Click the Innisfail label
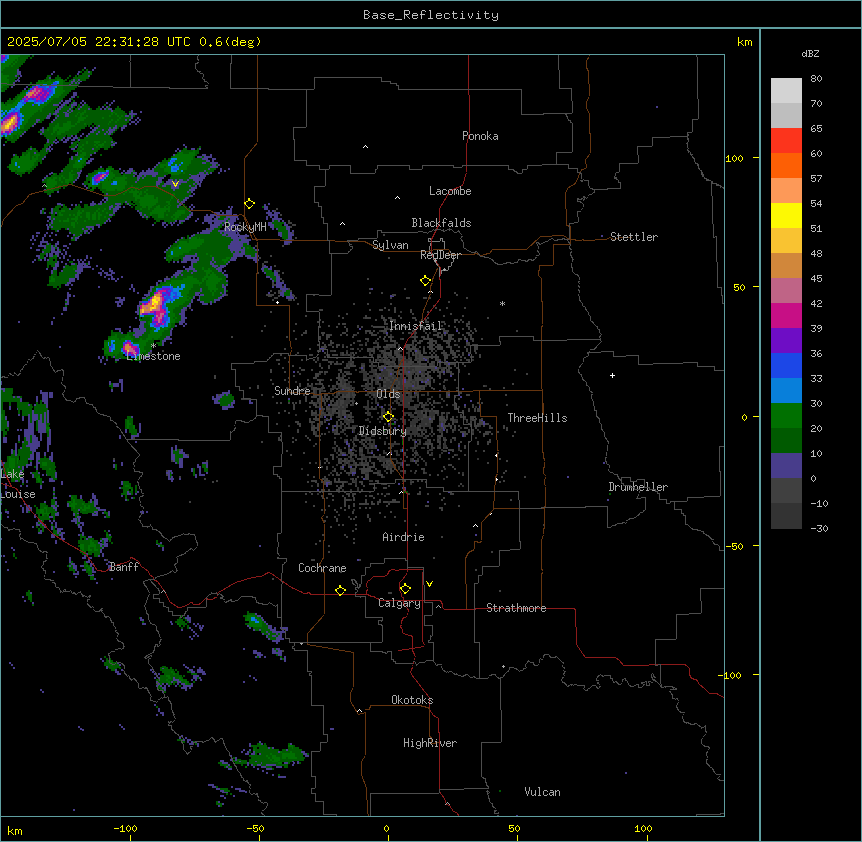862x842 pixels. point(415,326)
